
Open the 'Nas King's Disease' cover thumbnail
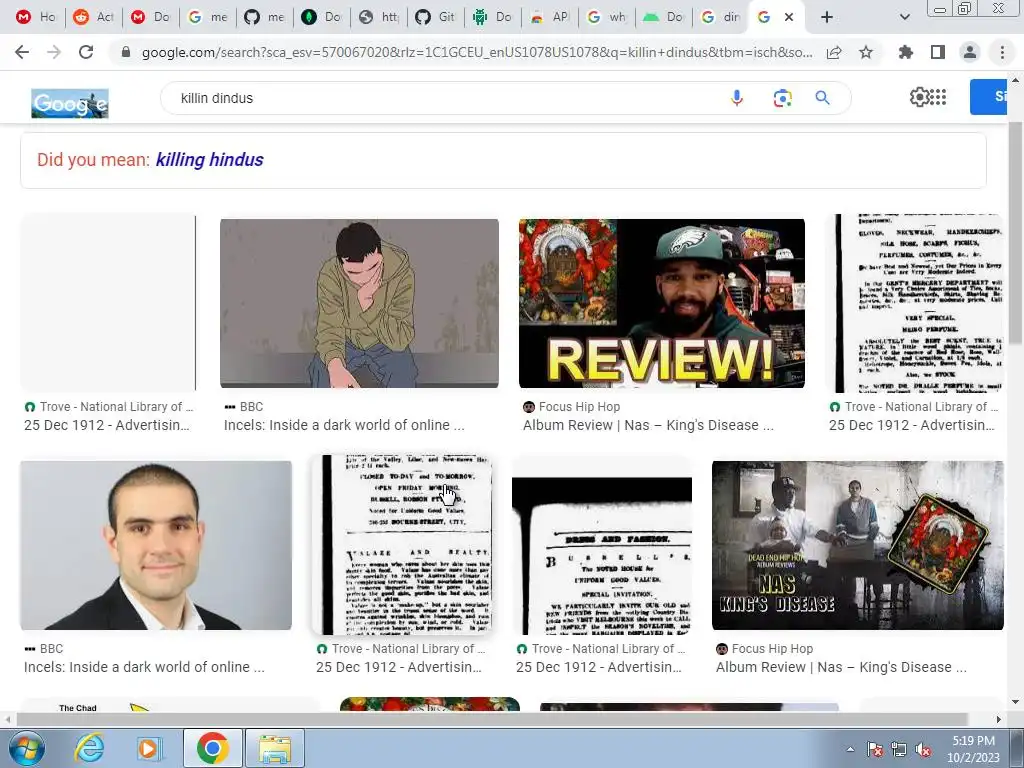pyautogui.click(x=857, y=545)
